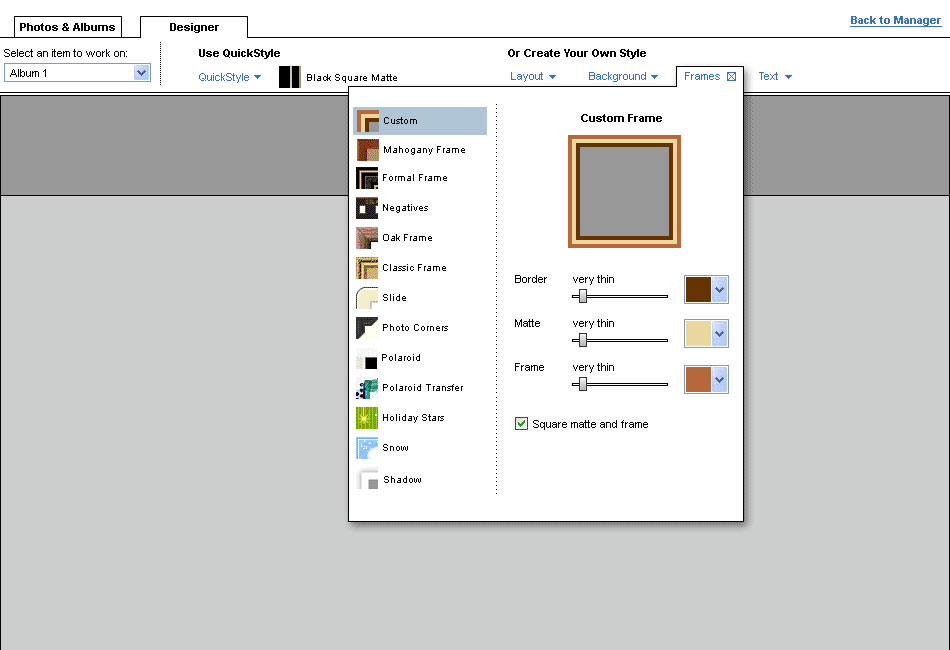Open the Layout dropdown menu

click(x=533, y=76)
